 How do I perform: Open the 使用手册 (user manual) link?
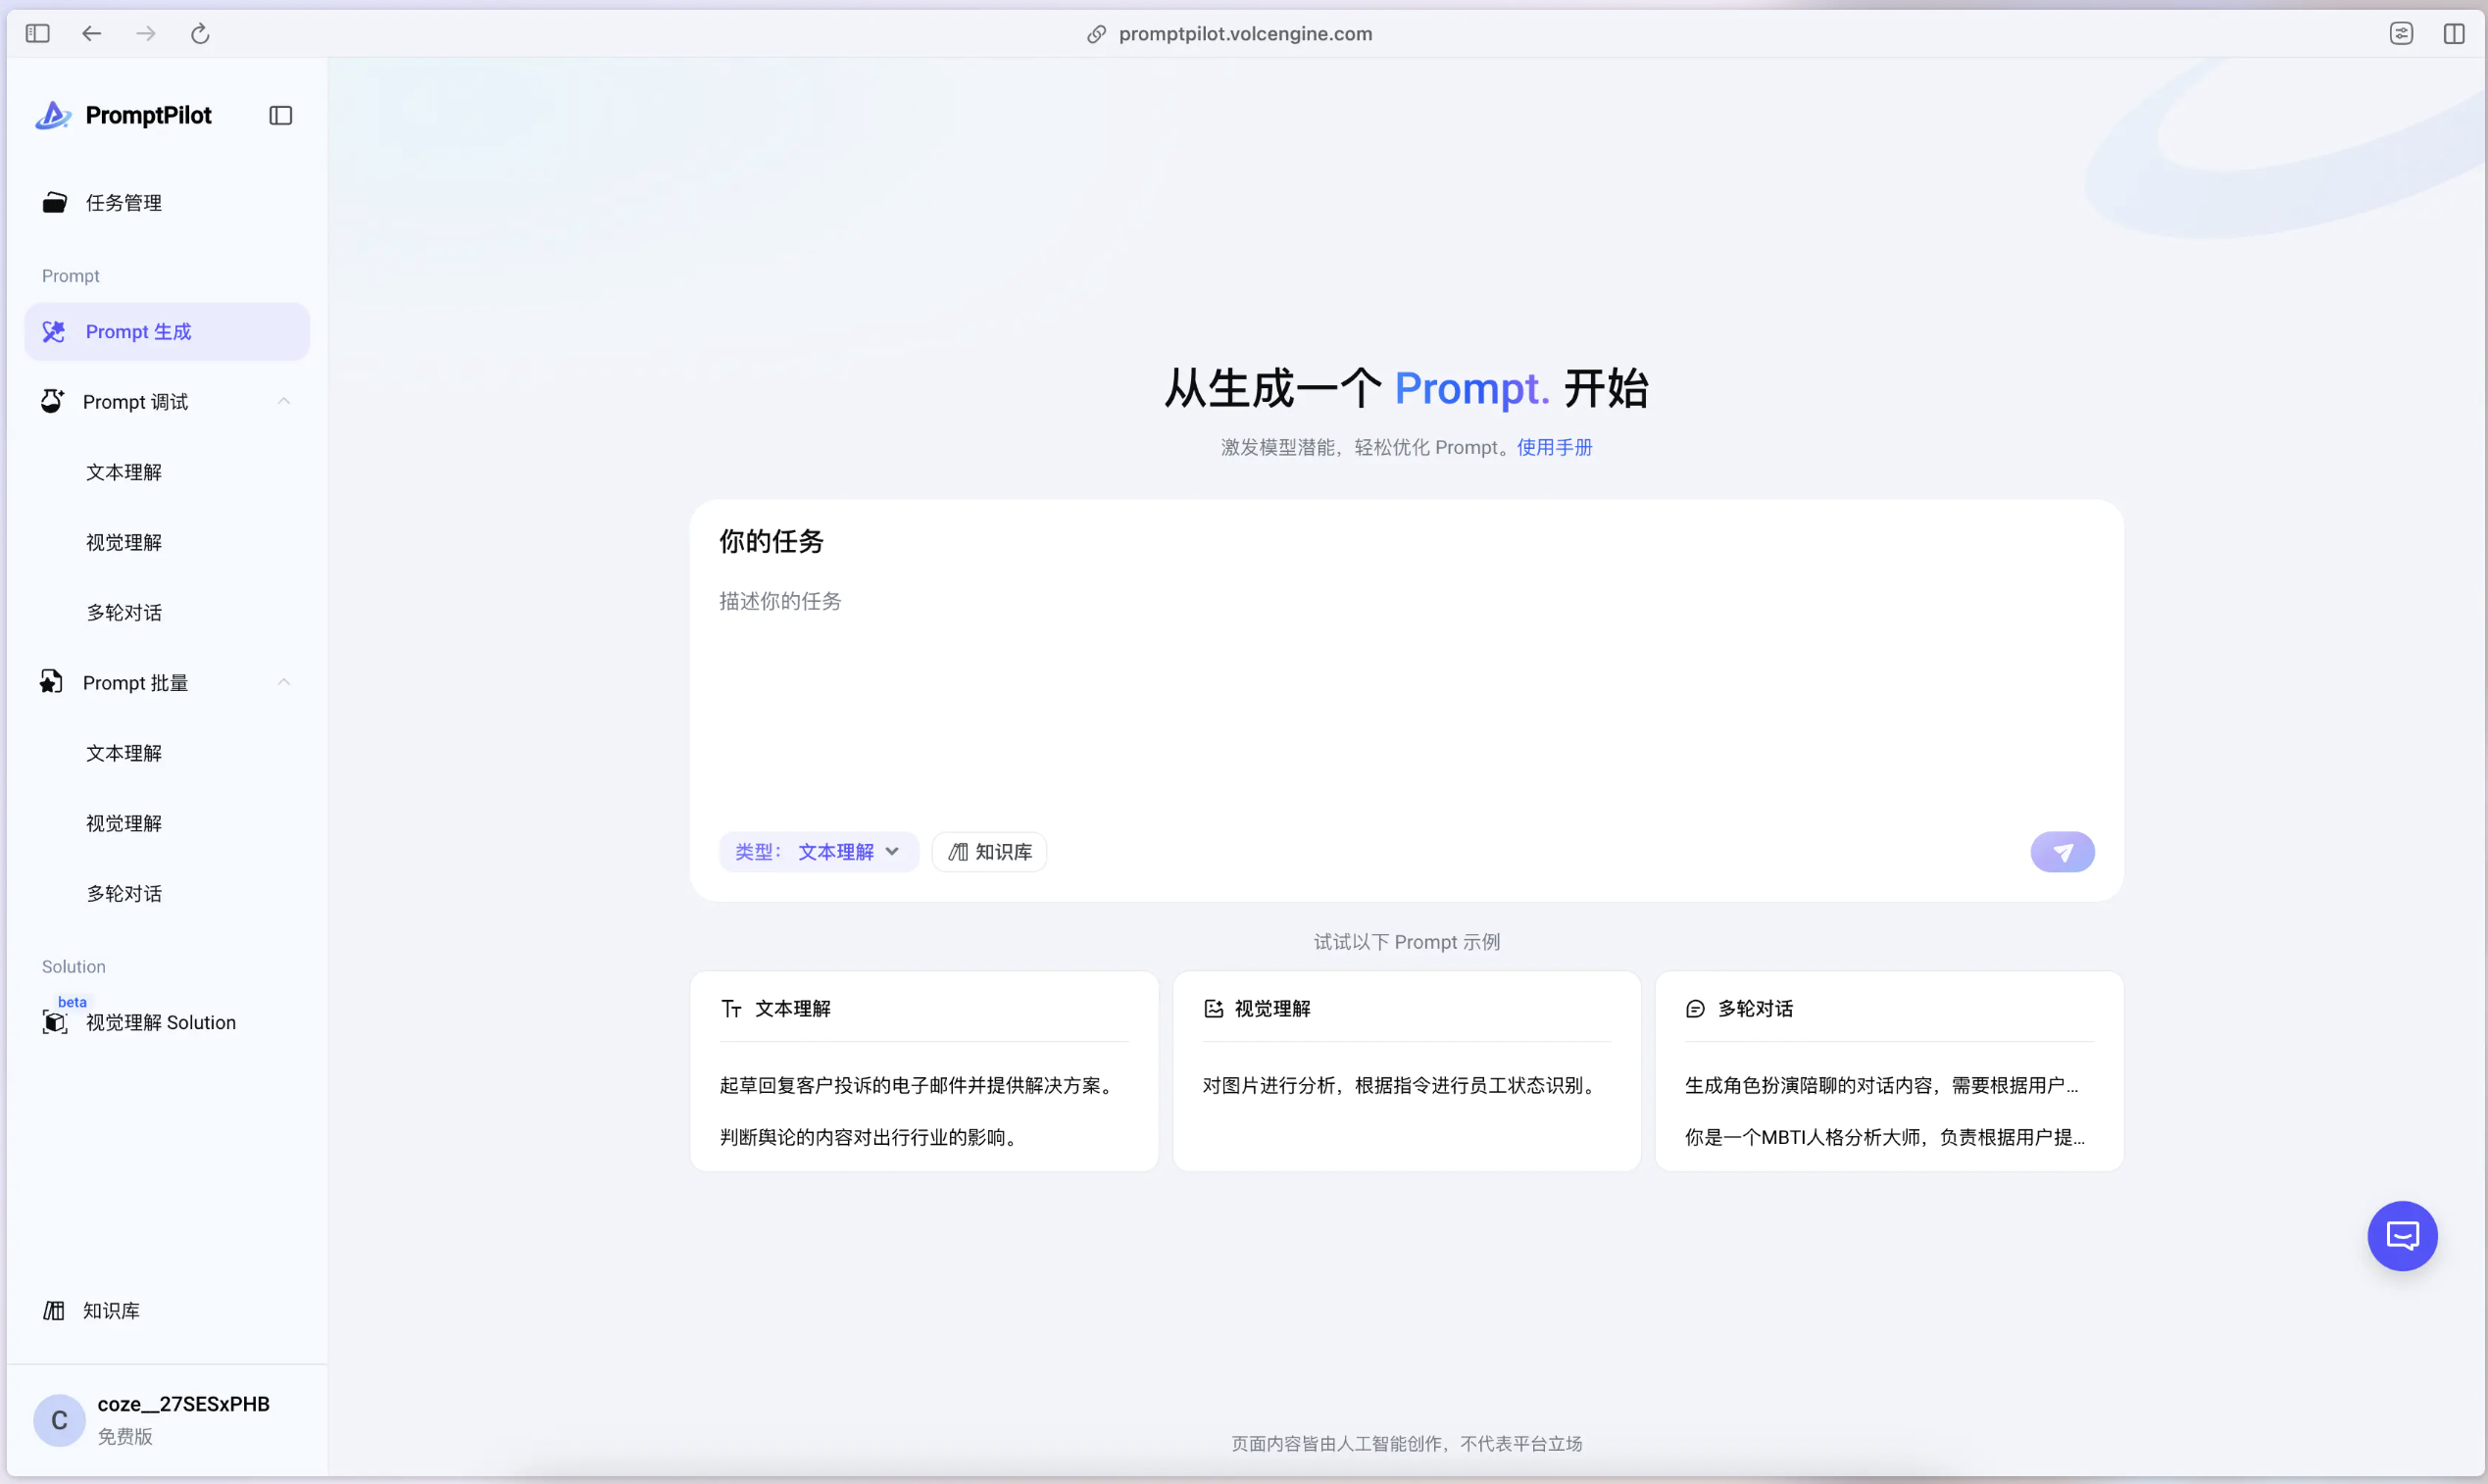coord(1554,447)
